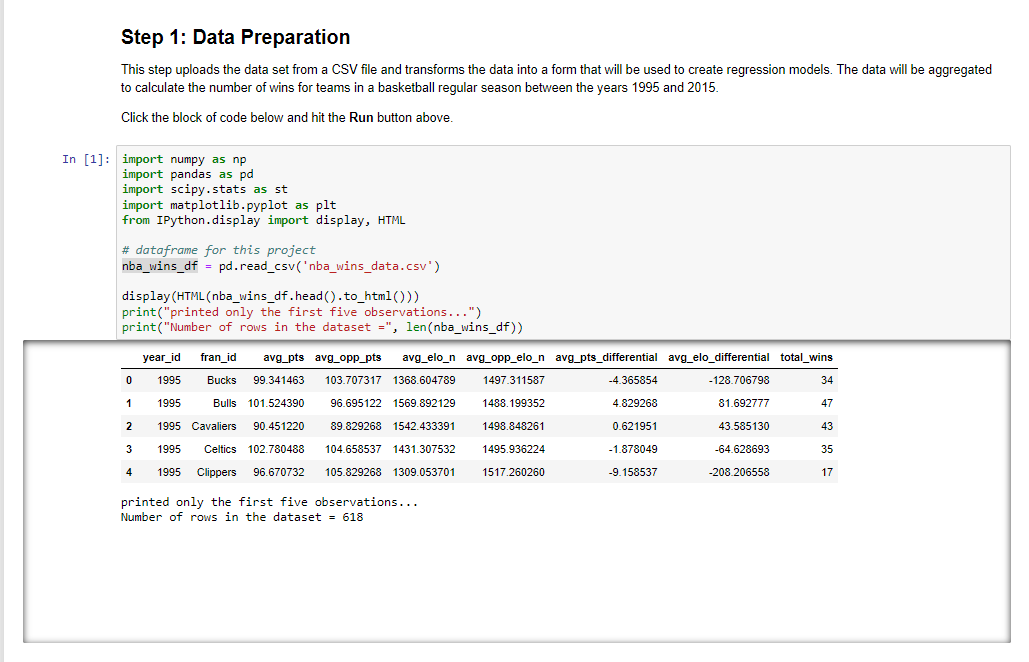
Task: Click total wins value 47 for Bulls
Action: [827, 403]
